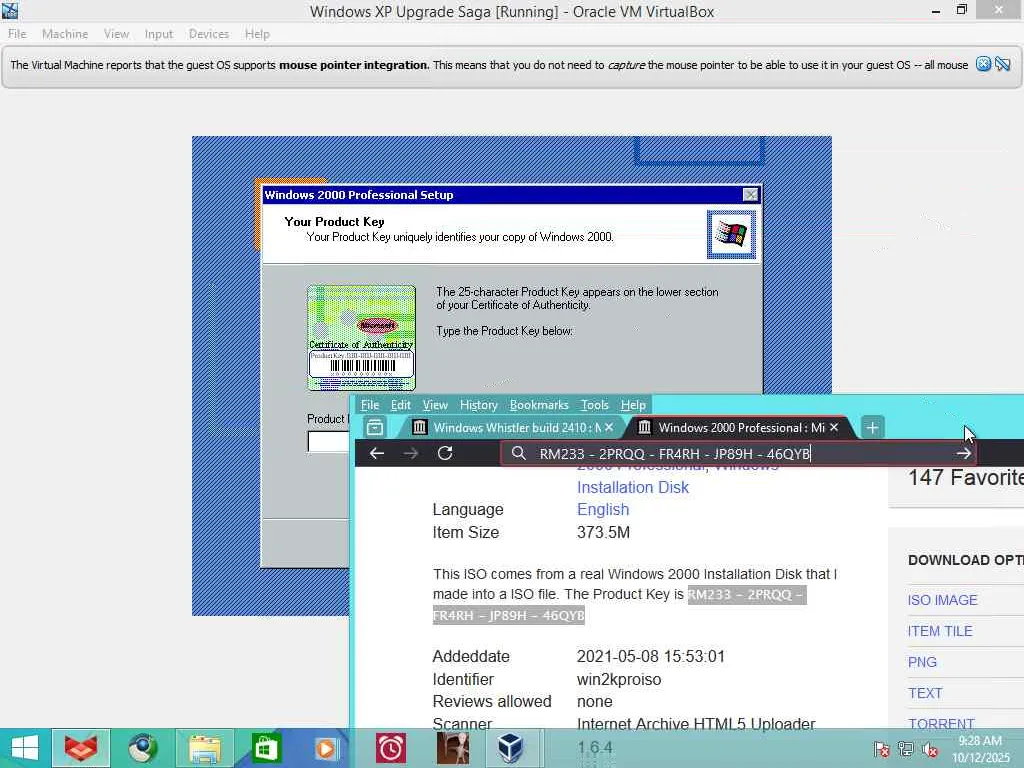
Task: Open the media player taskbar icon
Action: pos(326,748)
